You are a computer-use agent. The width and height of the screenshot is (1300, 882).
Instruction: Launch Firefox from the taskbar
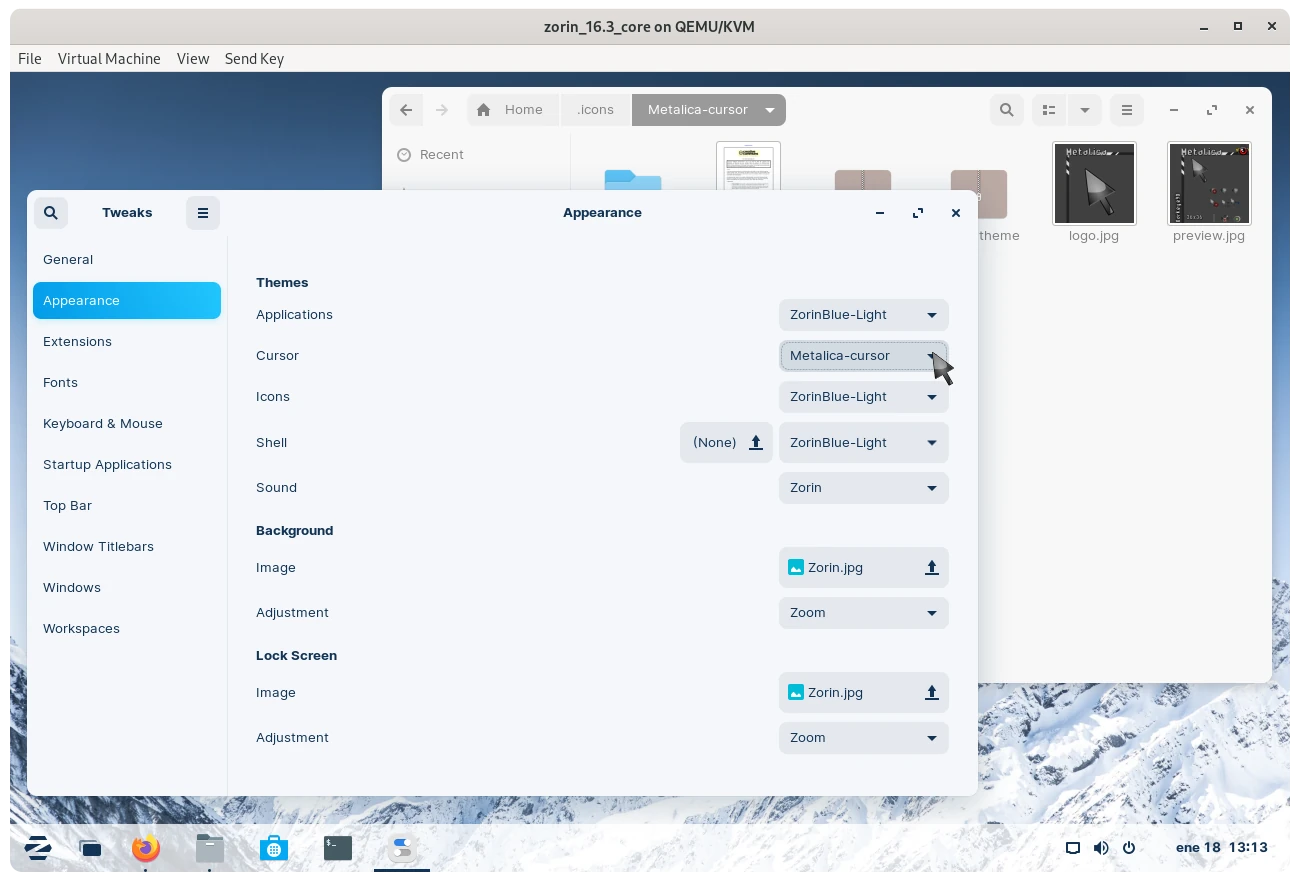coord(146,849)
